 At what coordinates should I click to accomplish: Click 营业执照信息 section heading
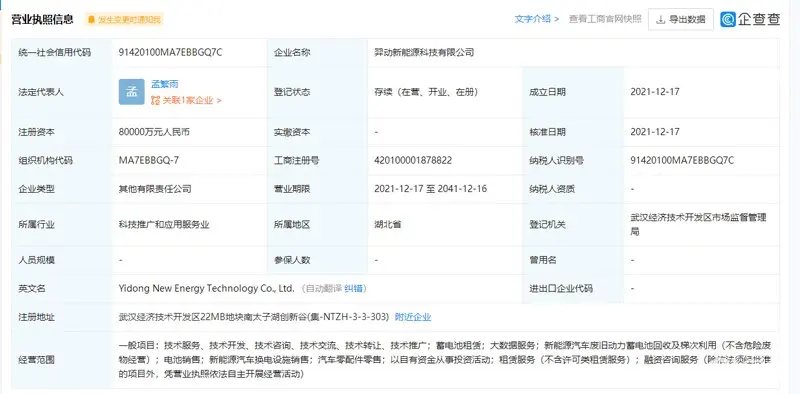click(x=42, y=20)
